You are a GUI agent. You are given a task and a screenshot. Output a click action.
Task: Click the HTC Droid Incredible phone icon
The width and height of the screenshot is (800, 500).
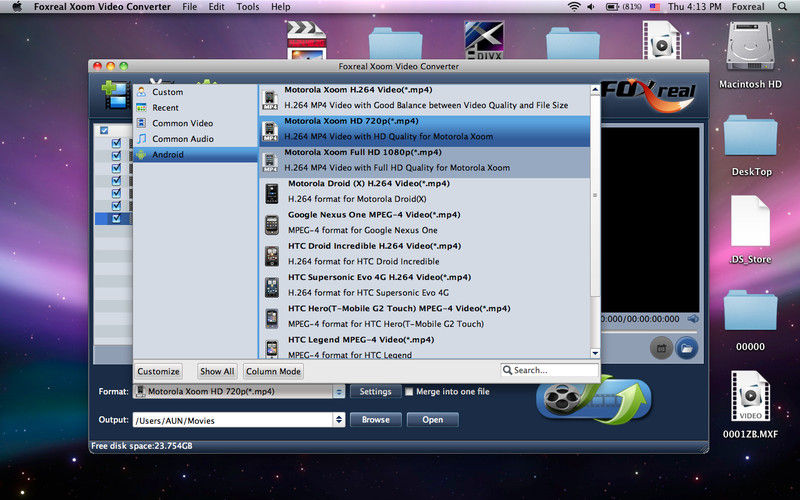[x=271, y=256]
